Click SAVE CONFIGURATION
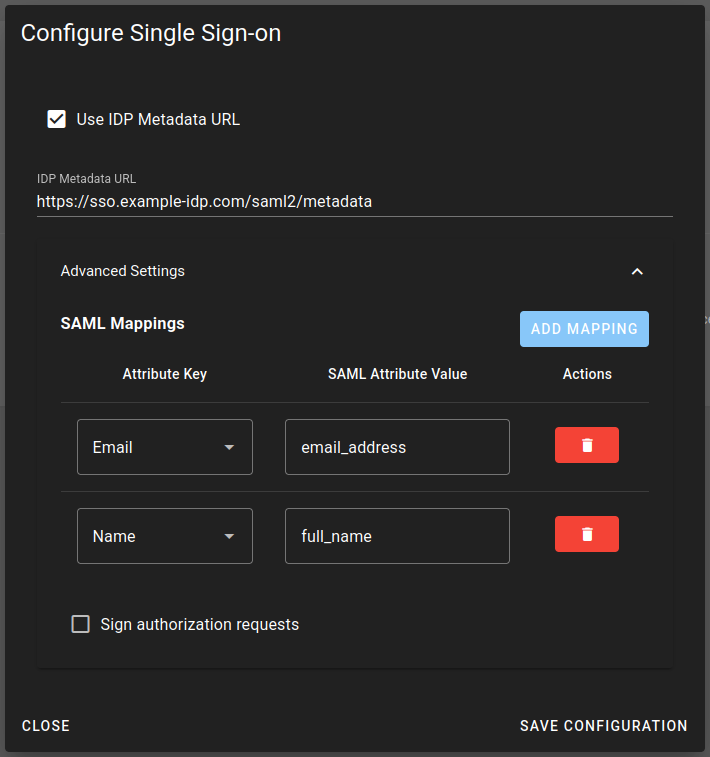The image size is (710, 757). click(603, 726)
